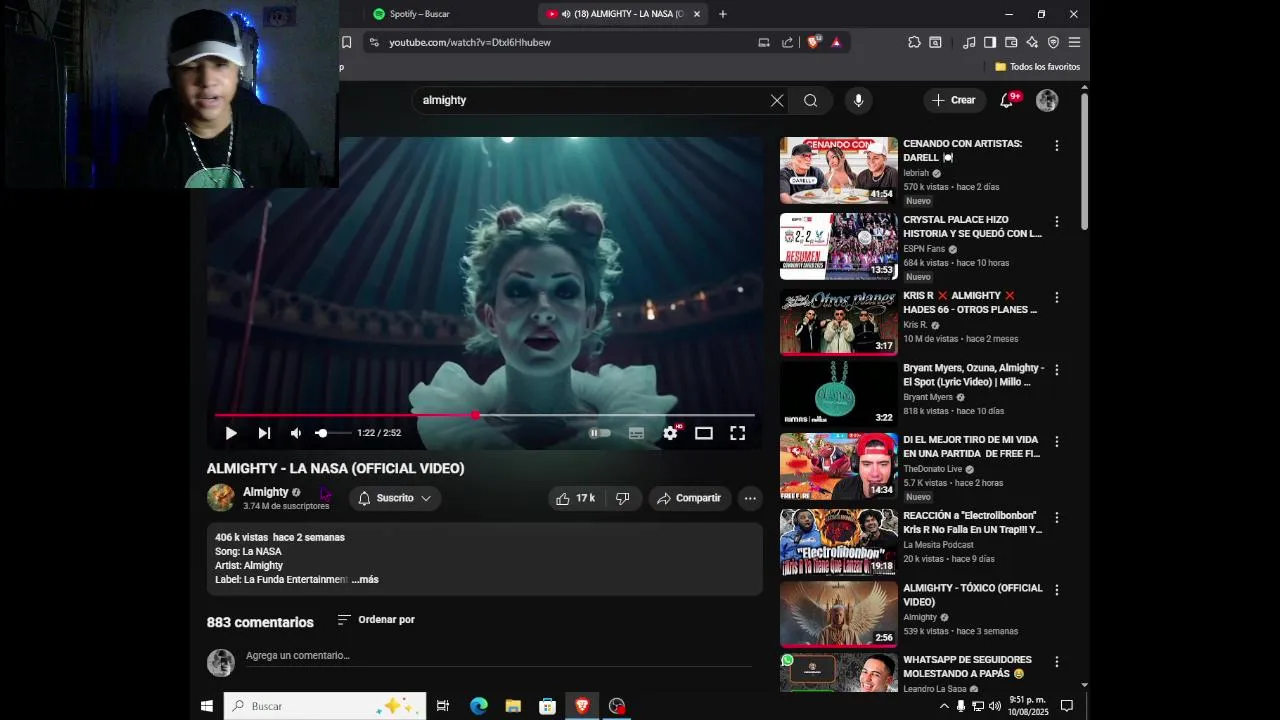Seek on the red video progress bar

[x=484, y=414]
